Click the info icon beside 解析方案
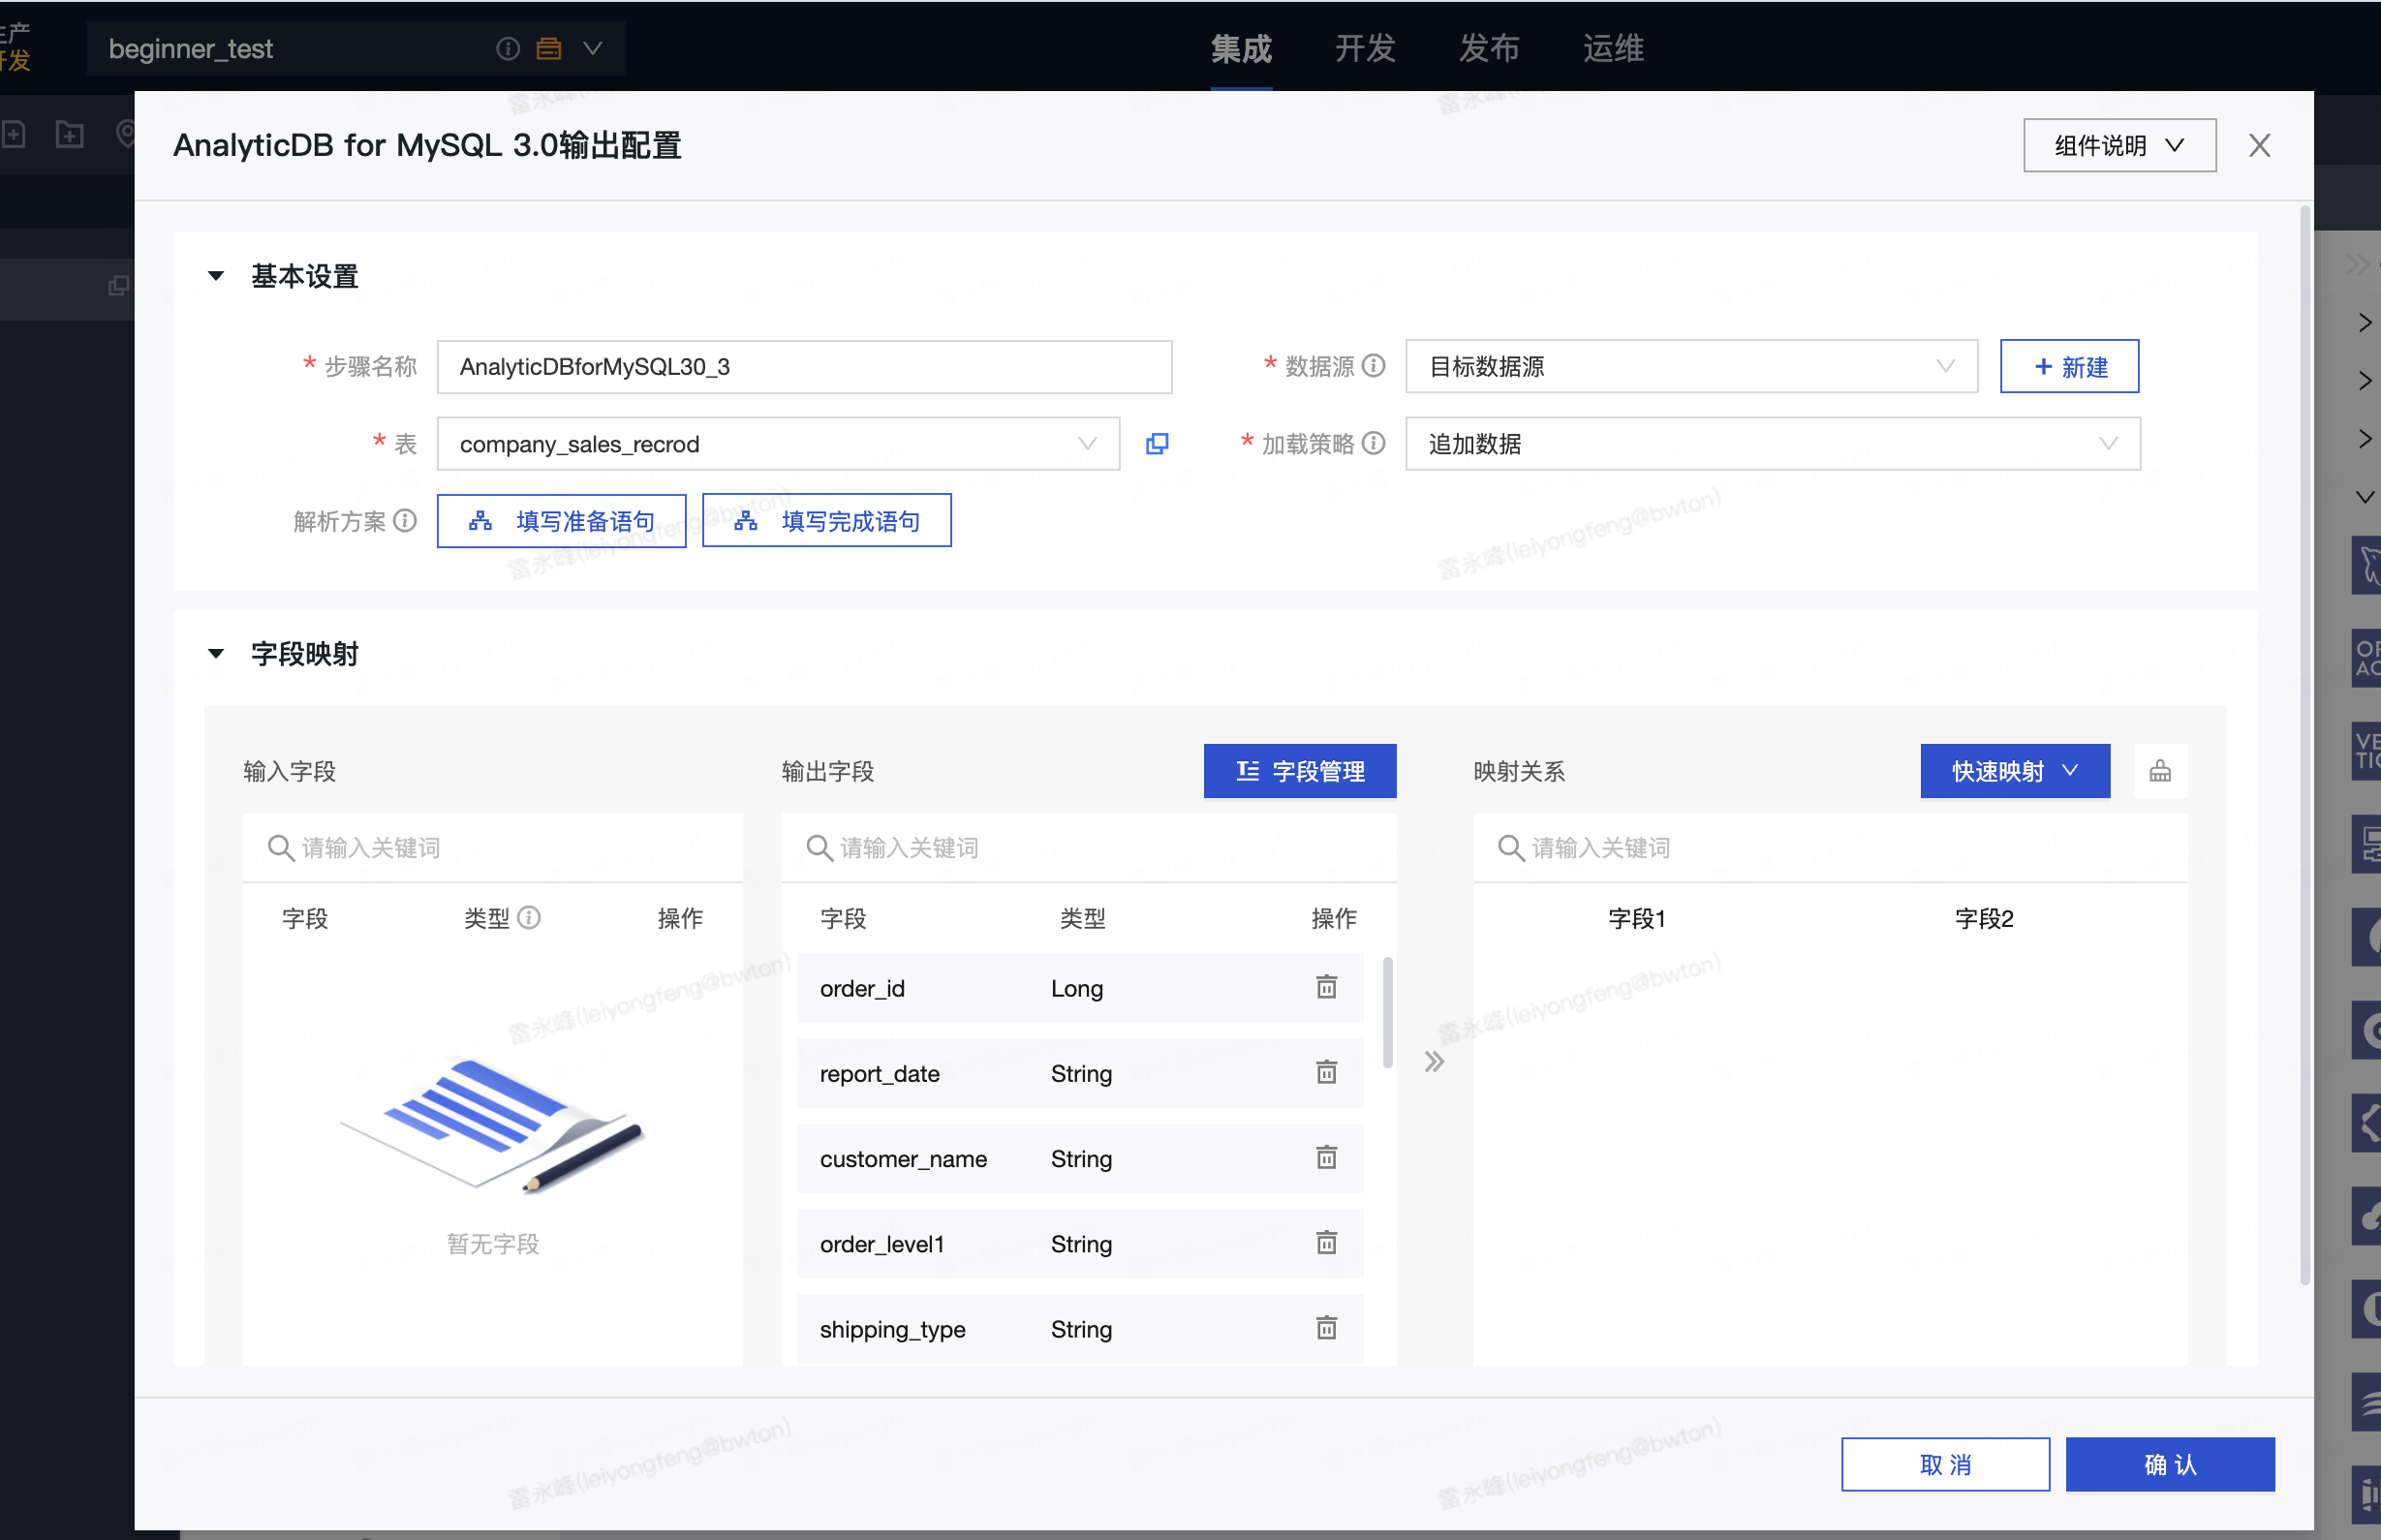Viewport: 2381px width, 1540px height. [405, 521]
